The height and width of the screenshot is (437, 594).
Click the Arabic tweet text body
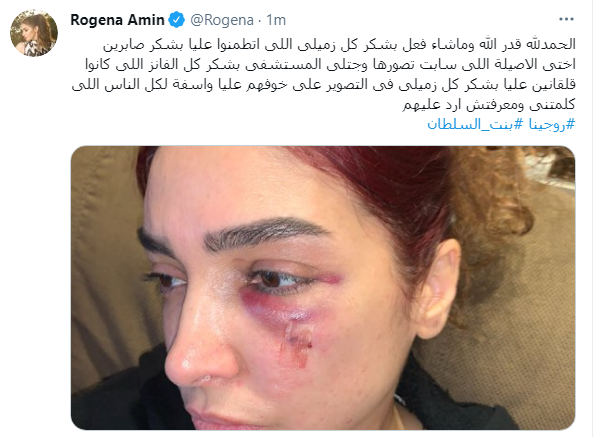coord(324,74)
